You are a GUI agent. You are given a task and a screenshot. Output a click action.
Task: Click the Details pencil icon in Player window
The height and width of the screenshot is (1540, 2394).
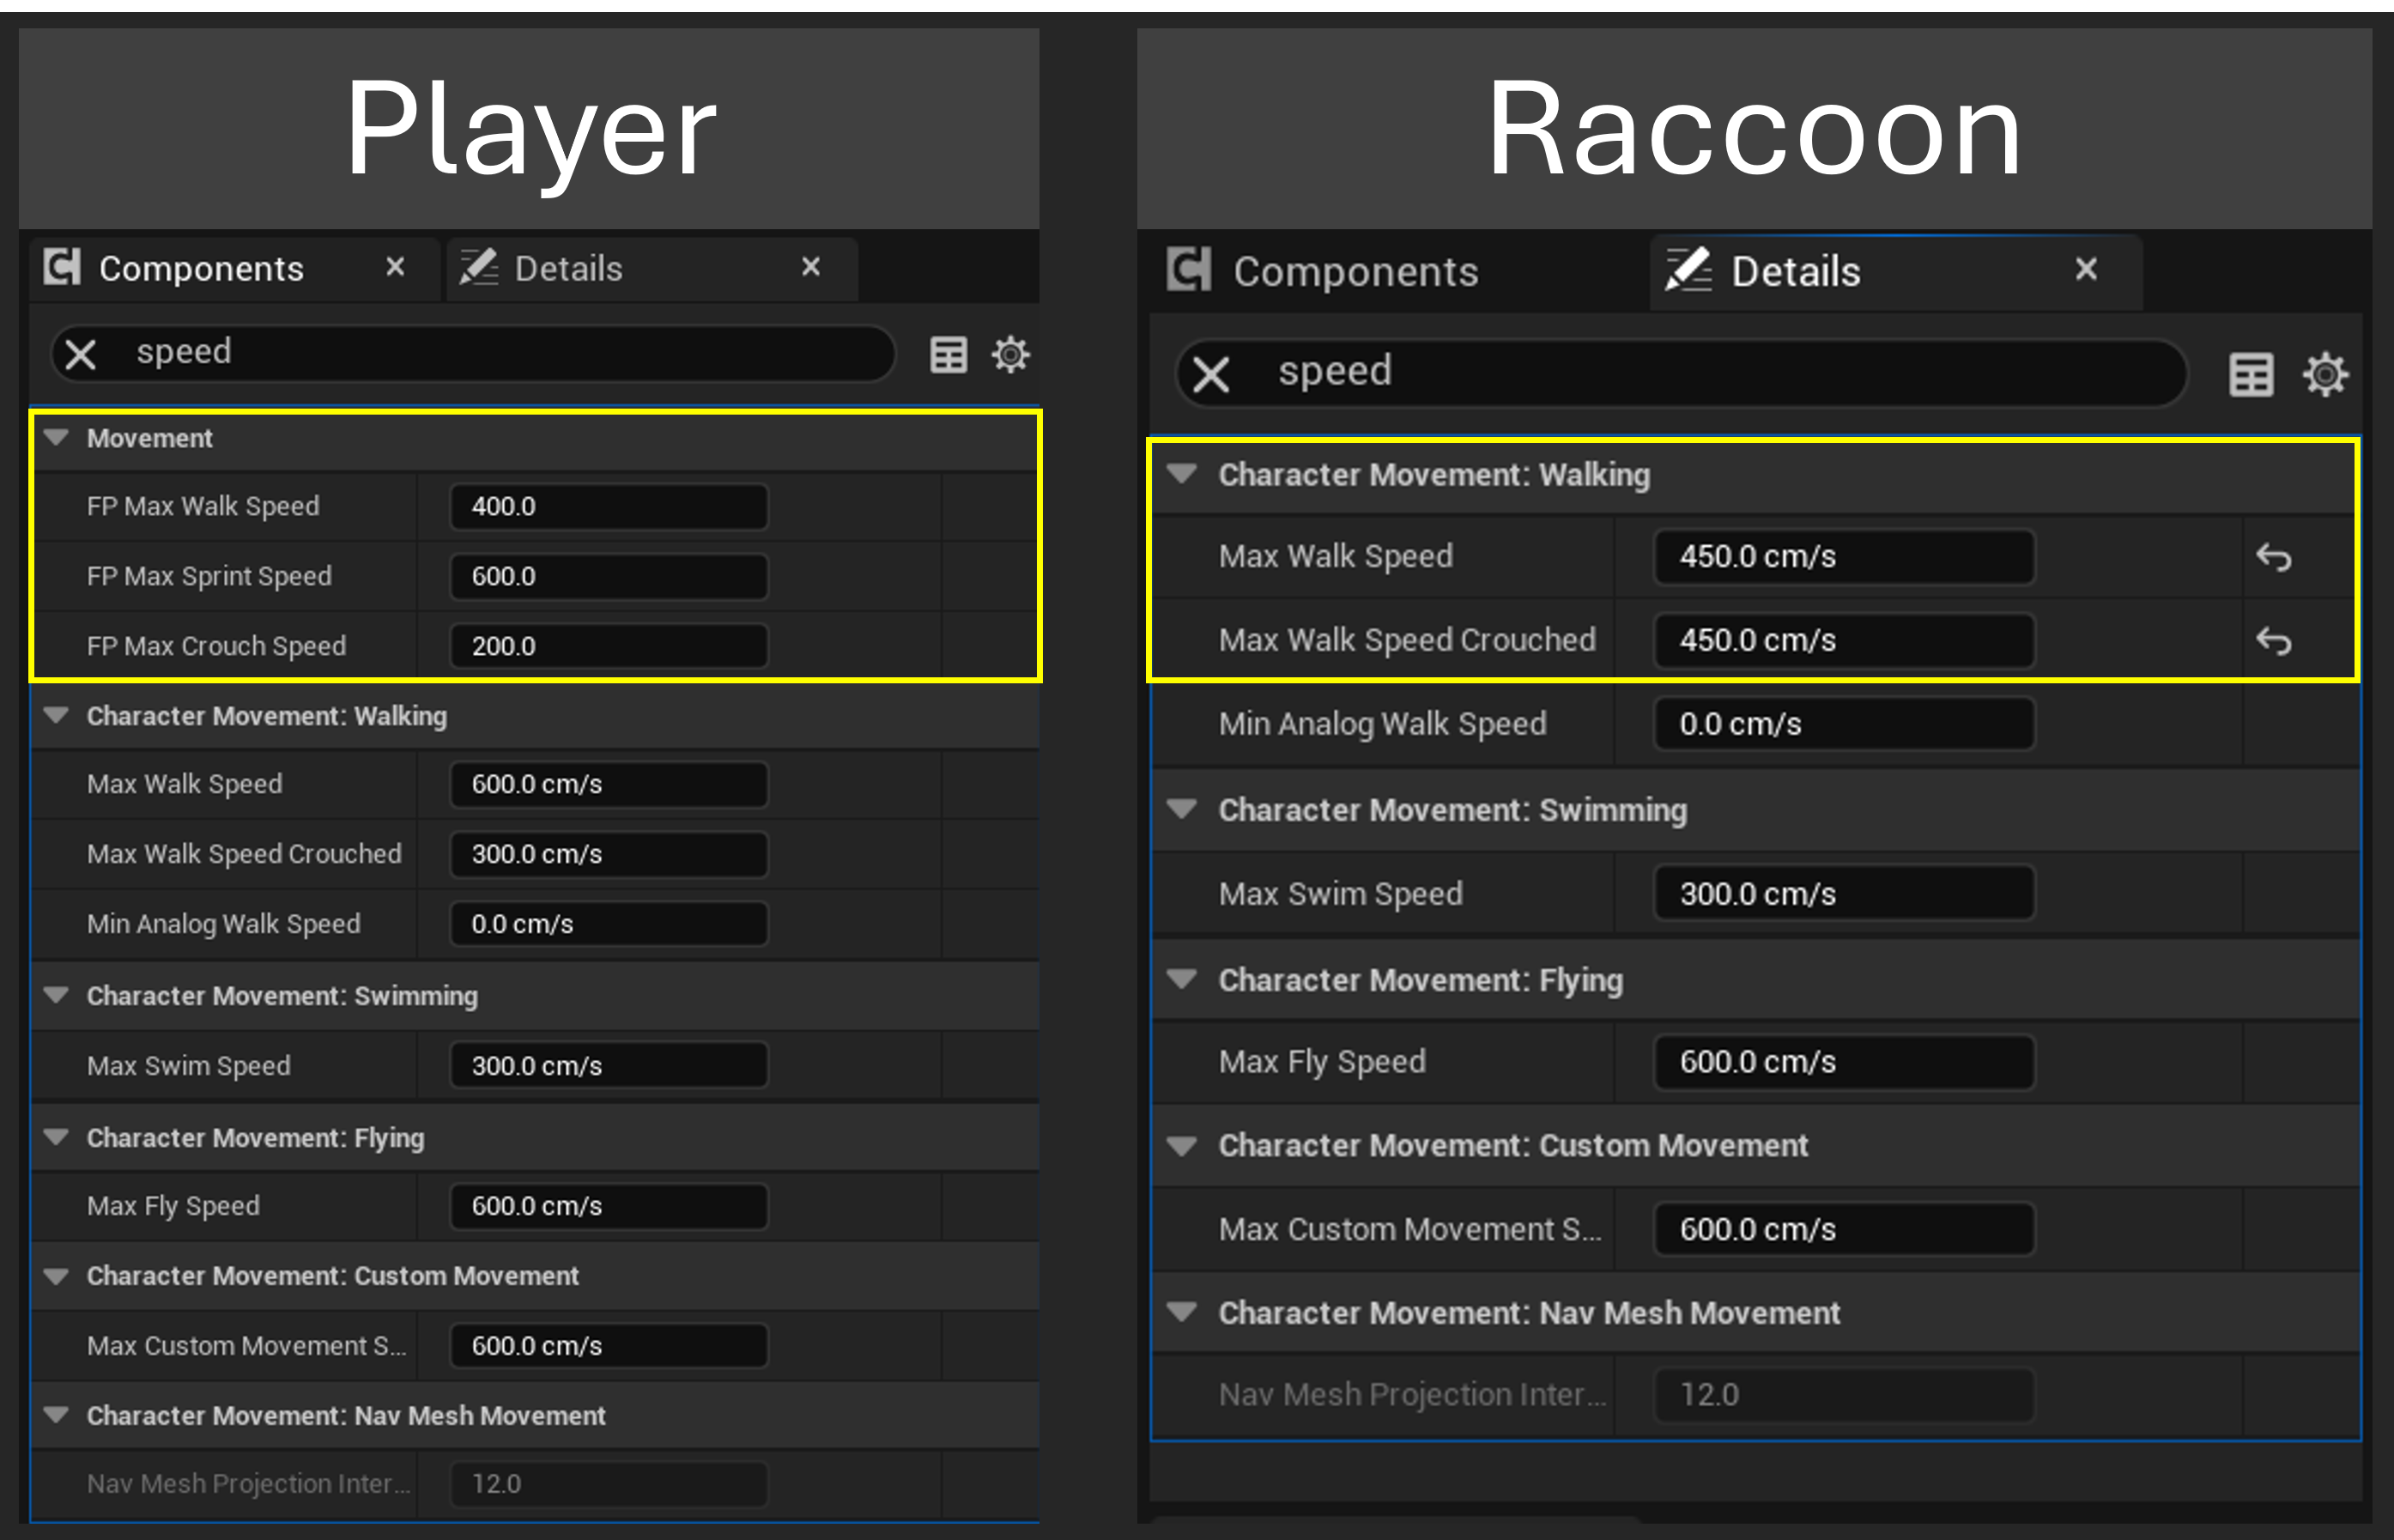click(x=480, y=268)
